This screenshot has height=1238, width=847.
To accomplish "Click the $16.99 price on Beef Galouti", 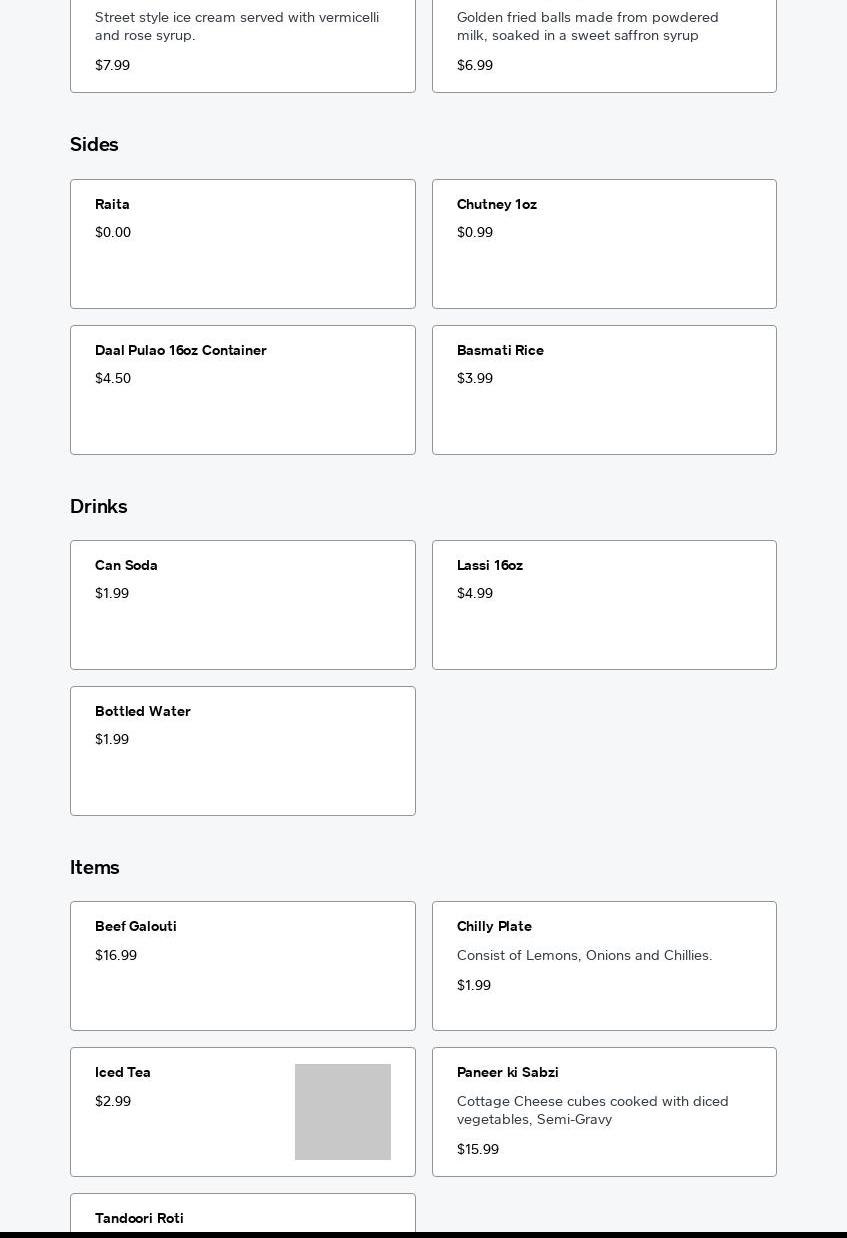I will (116, 955).
